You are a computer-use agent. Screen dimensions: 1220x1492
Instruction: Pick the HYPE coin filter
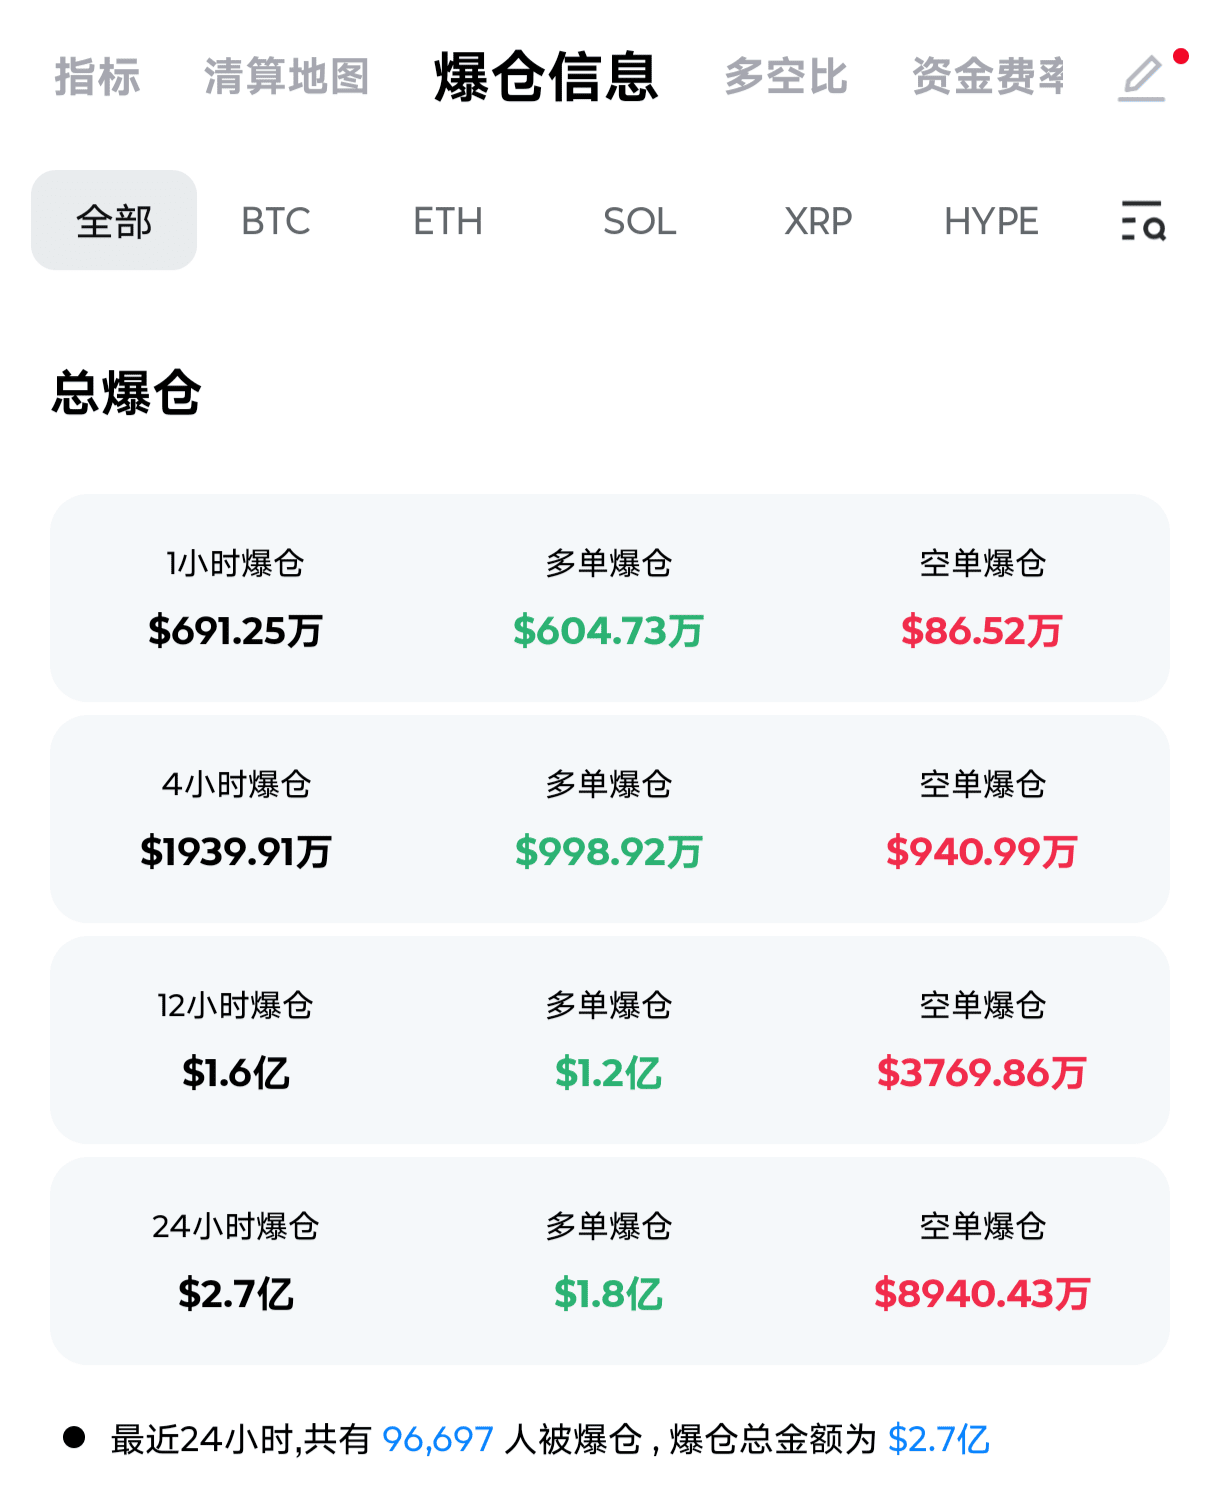[x=991, y=221]
